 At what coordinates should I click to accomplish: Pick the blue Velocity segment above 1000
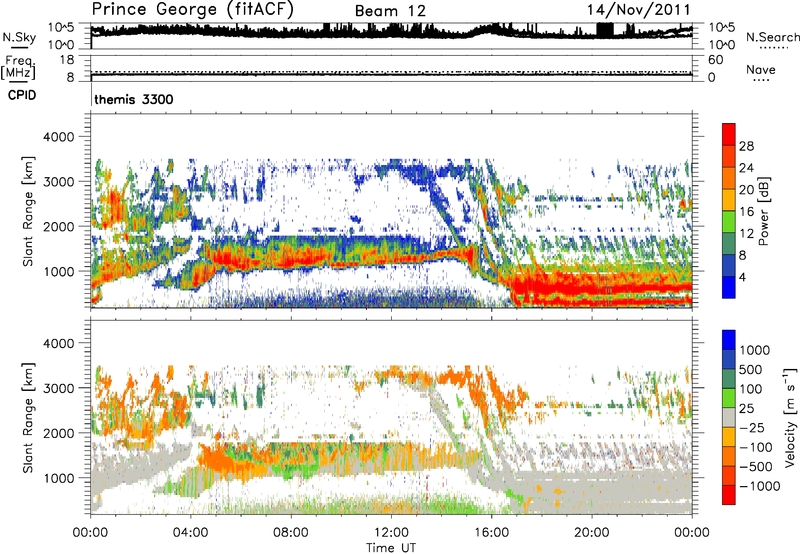pyautogui.click(x=729, y=340)
